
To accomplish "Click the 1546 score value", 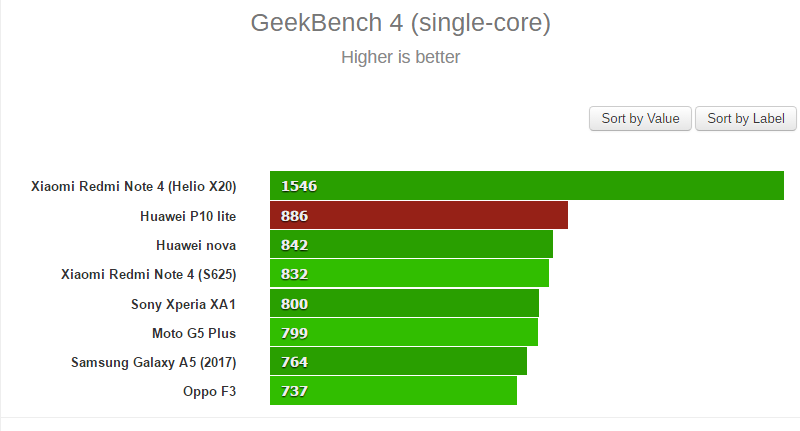I will tap(298, 186).
